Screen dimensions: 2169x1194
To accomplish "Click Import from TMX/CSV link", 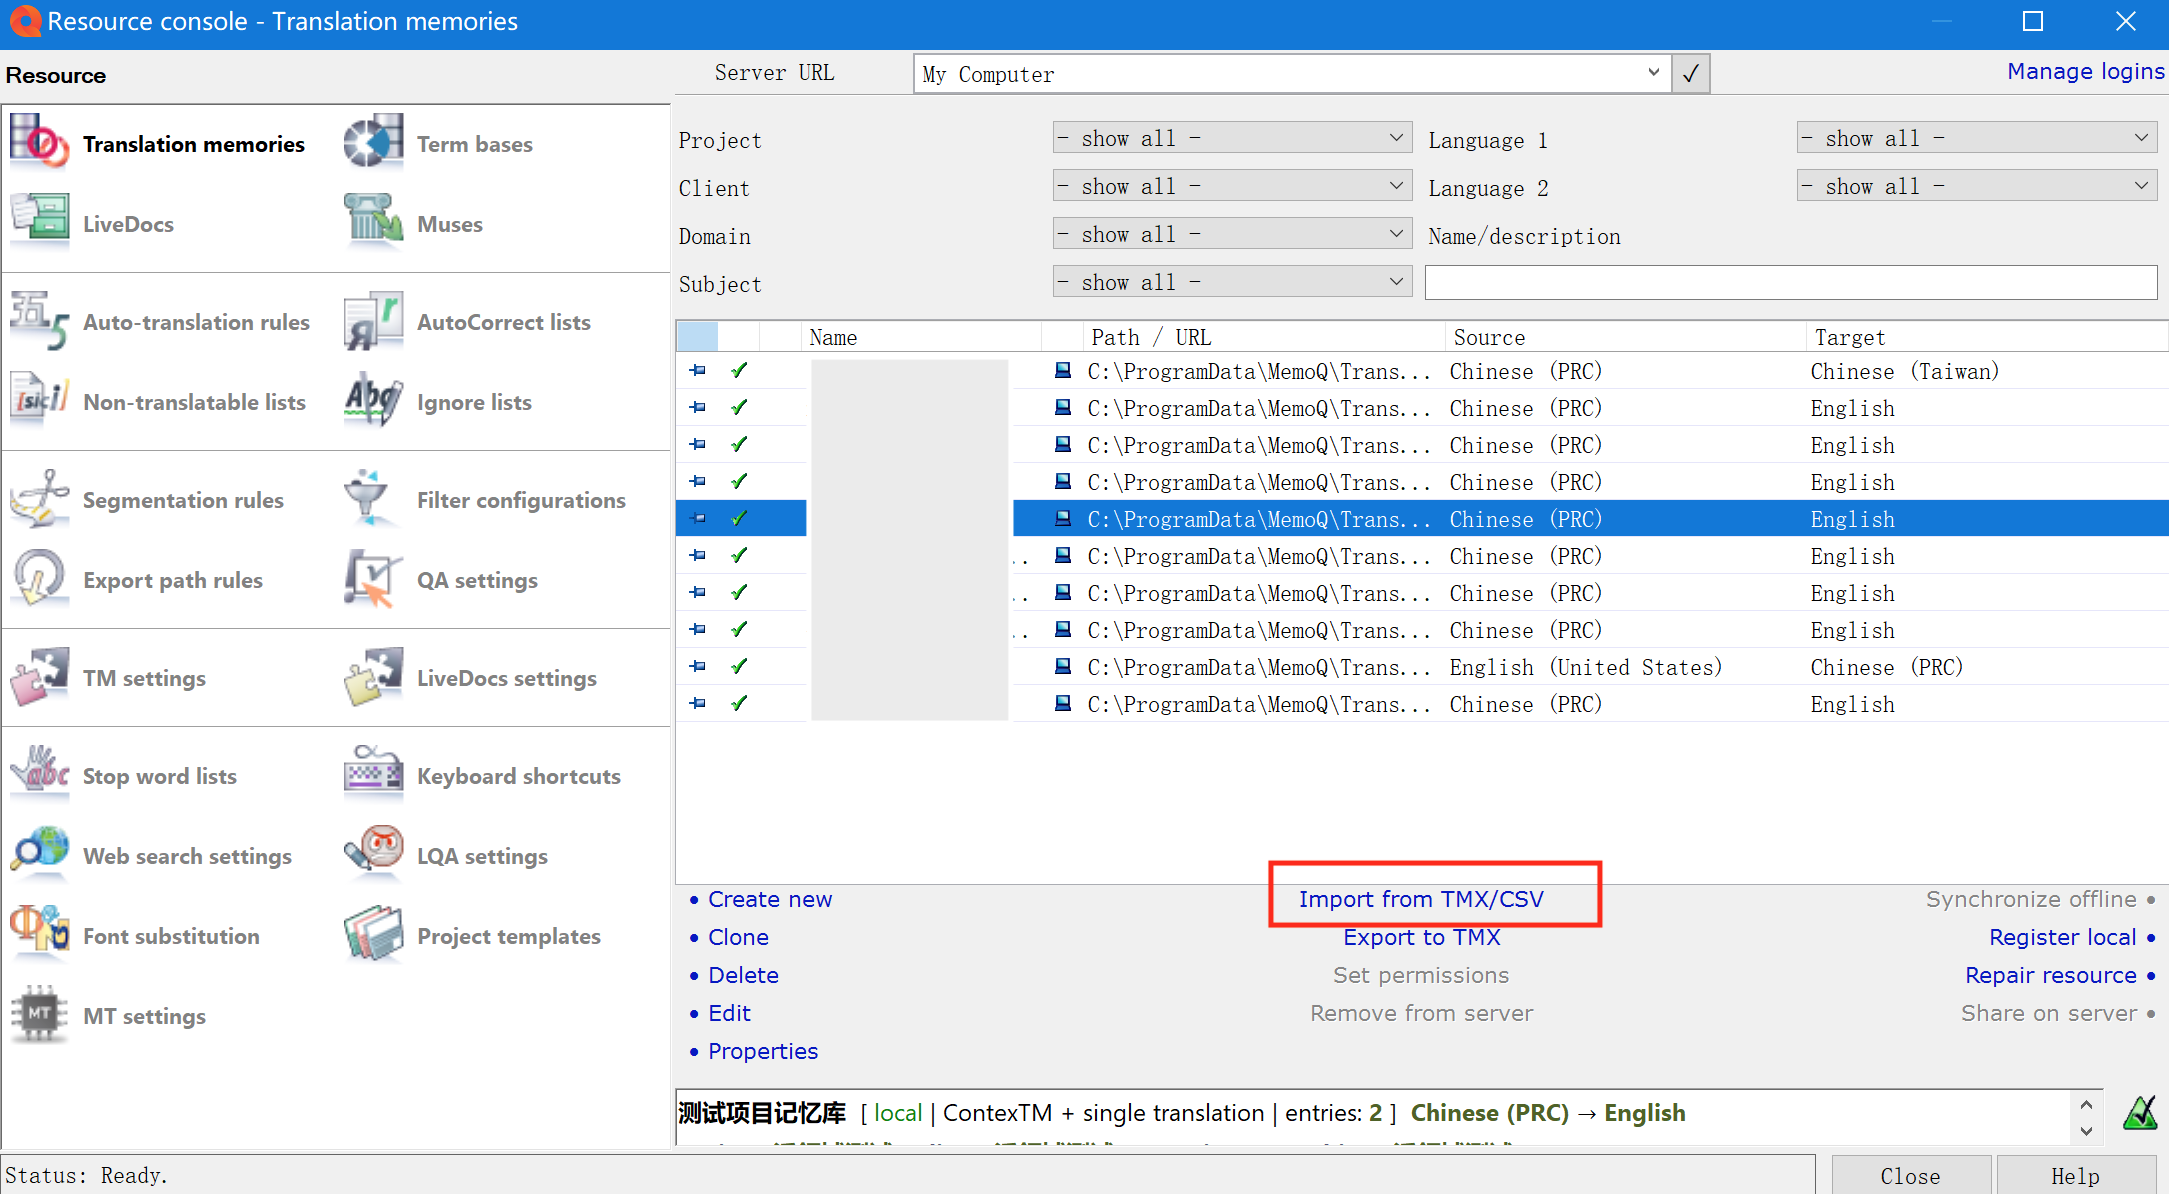I will coord(1421,899).
